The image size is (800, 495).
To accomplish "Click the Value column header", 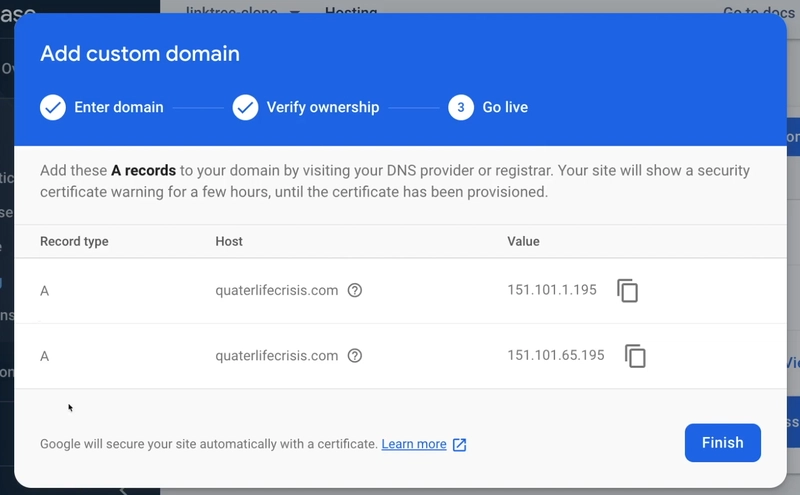I will [x=523, y=241].
